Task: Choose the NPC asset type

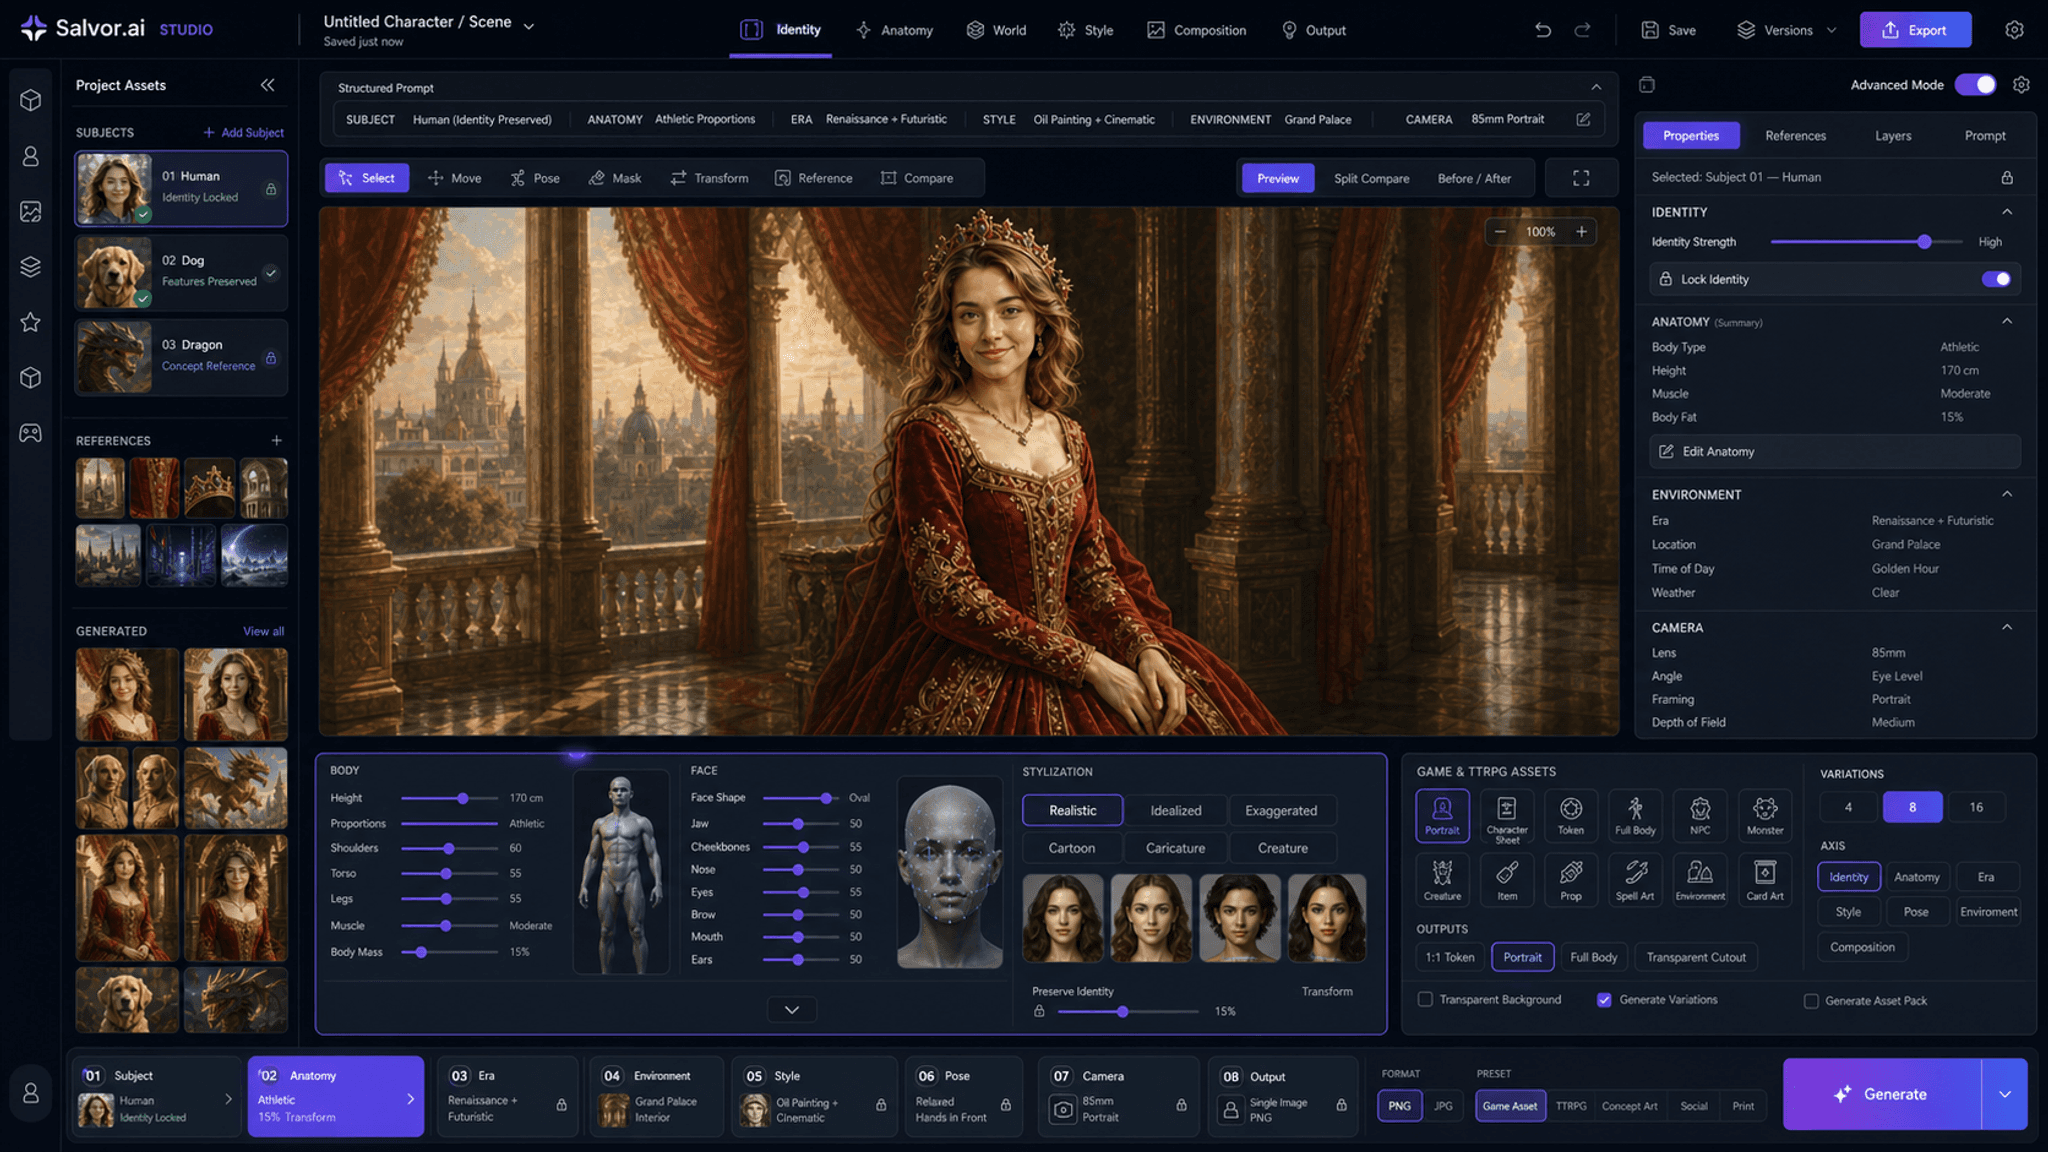Action: tap(1700, 815)
